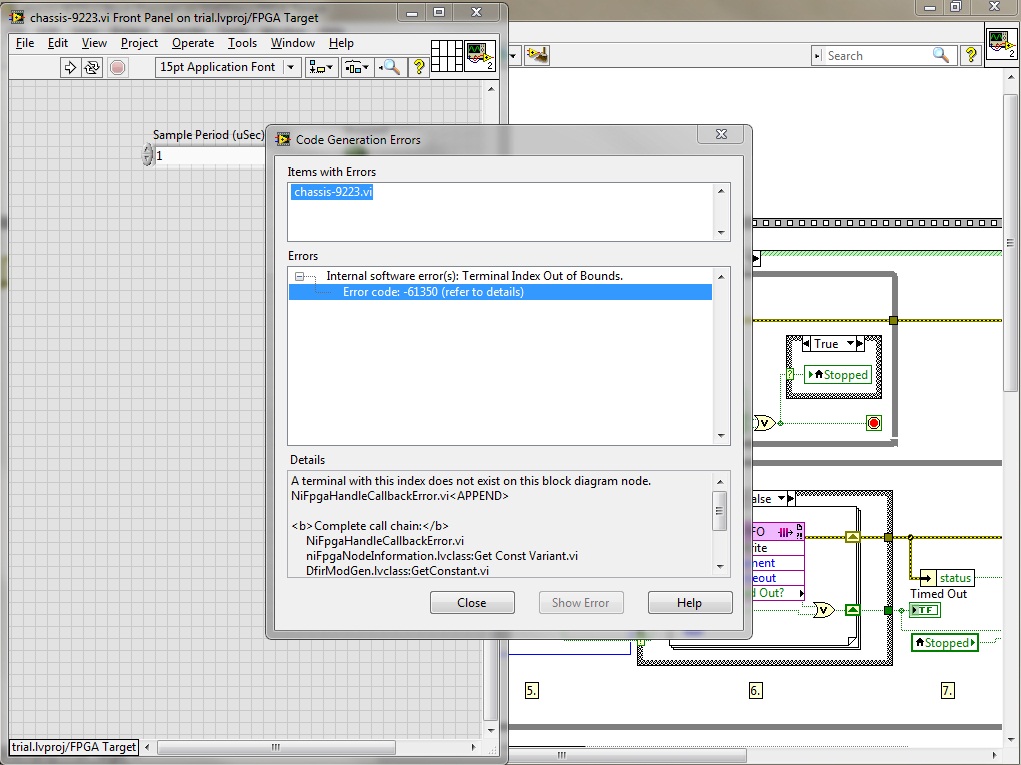Select the Terminal Index Out of Bounds row
Viewport: 1021px width, 765px height.
[x=474, y=276]
